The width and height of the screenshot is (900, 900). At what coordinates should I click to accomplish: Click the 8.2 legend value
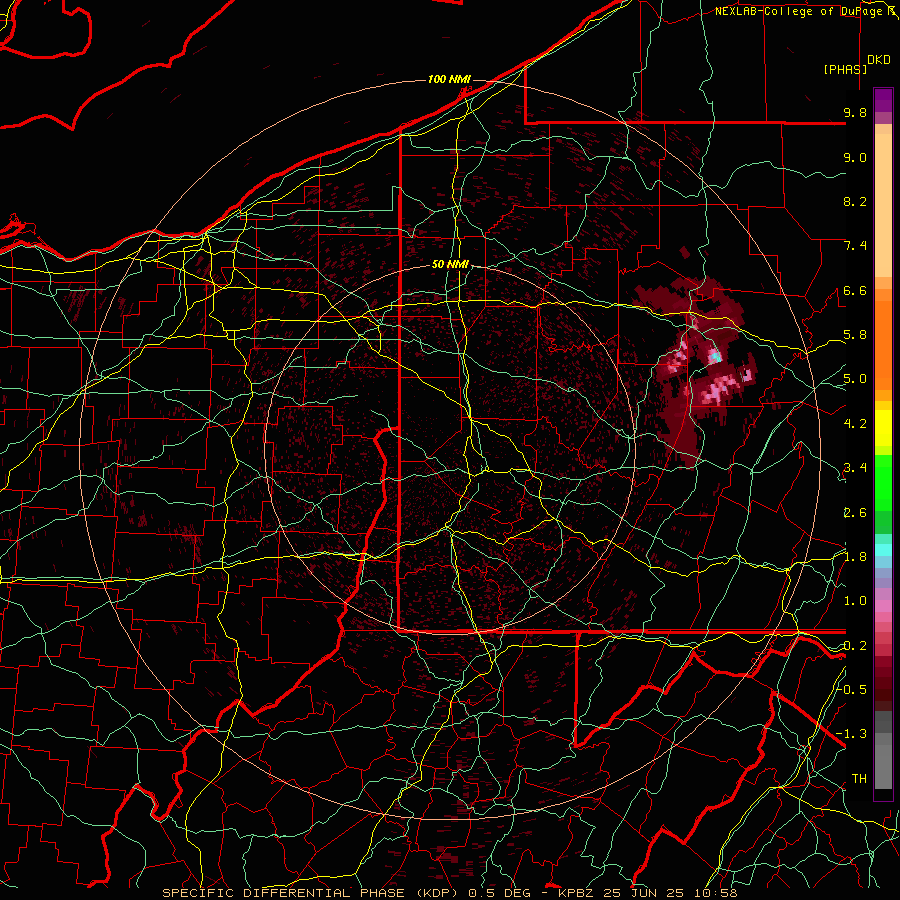(855, 201)
